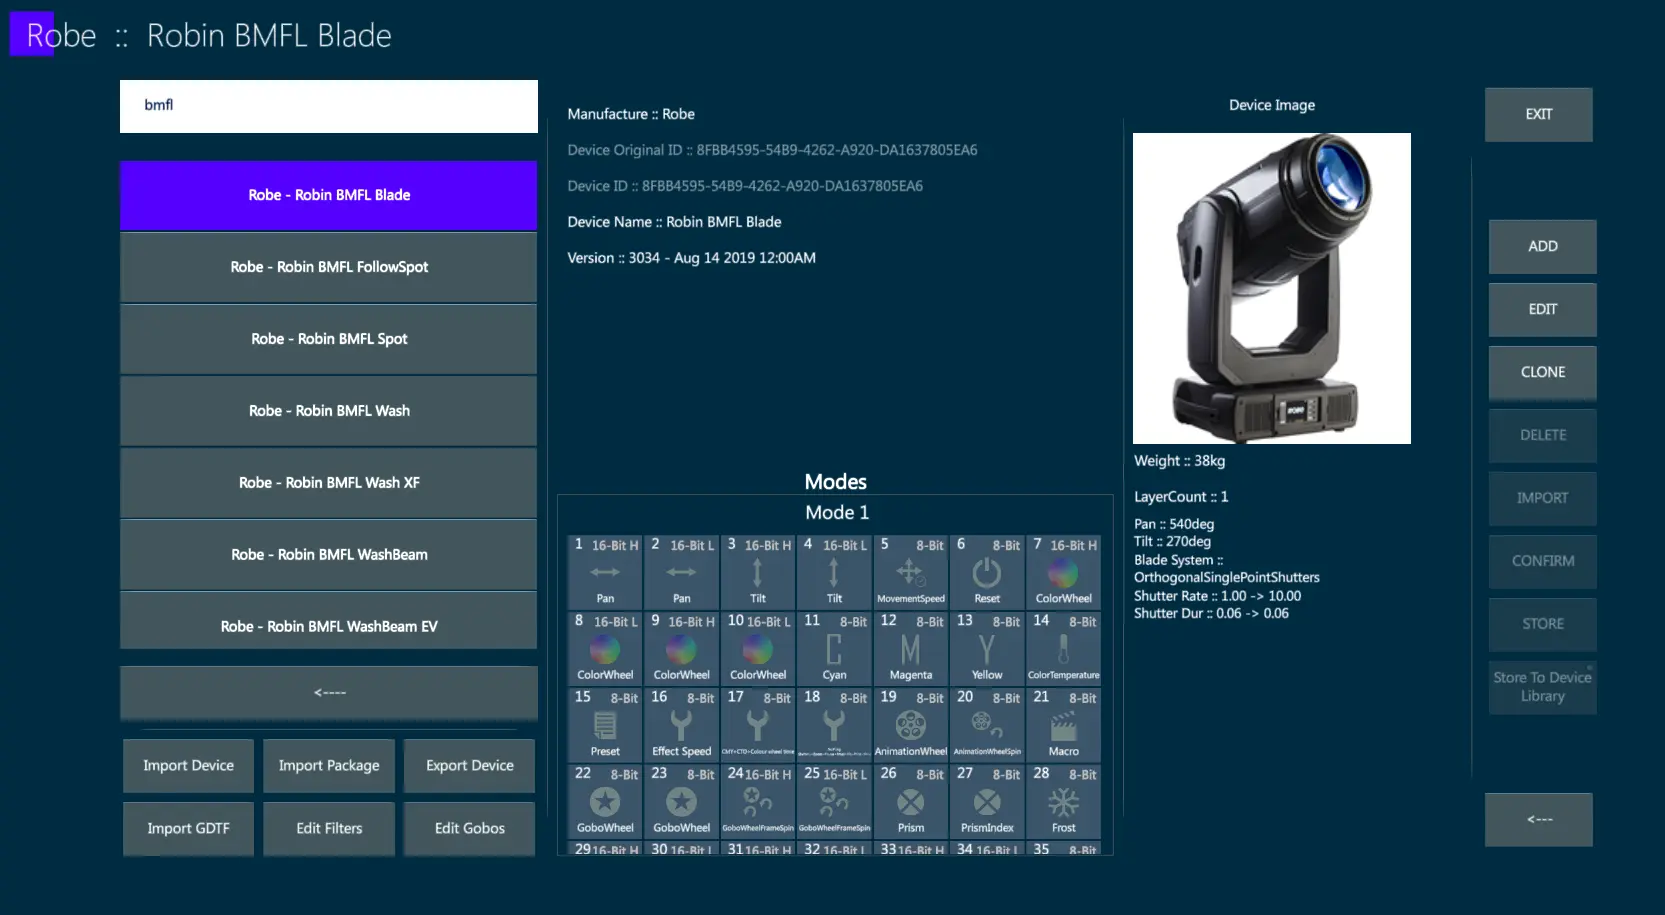1665x915 pixels.
Task: Click the ADD button
Action: (1543, 247)
